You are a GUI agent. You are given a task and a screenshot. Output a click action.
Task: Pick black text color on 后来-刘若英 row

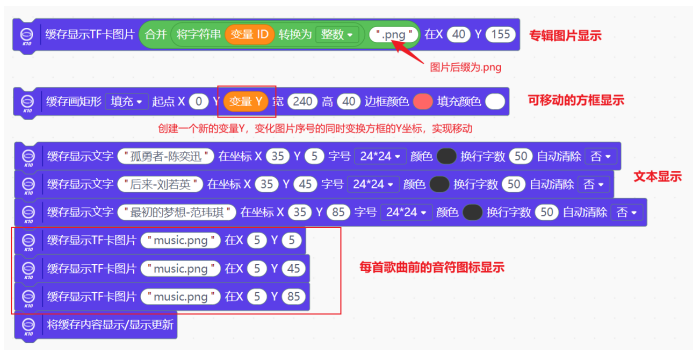coord(439,184)
